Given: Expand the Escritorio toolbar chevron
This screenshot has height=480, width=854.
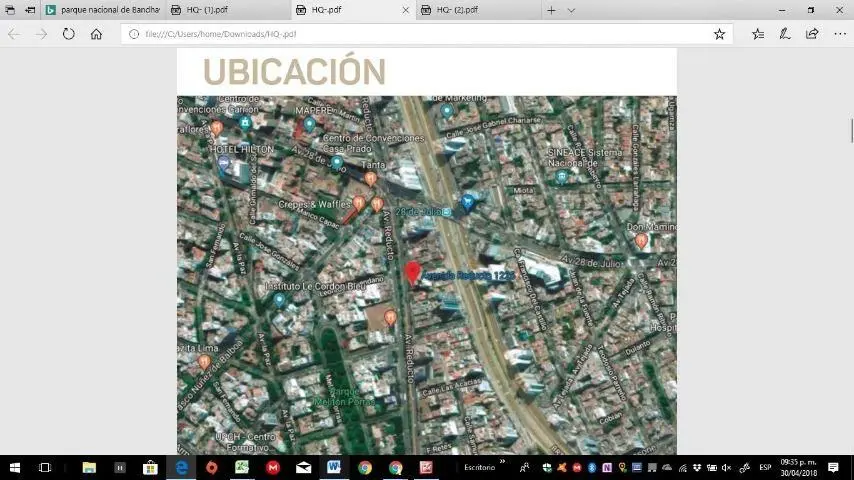Looking at the screenshot, I should coord(502,462).
